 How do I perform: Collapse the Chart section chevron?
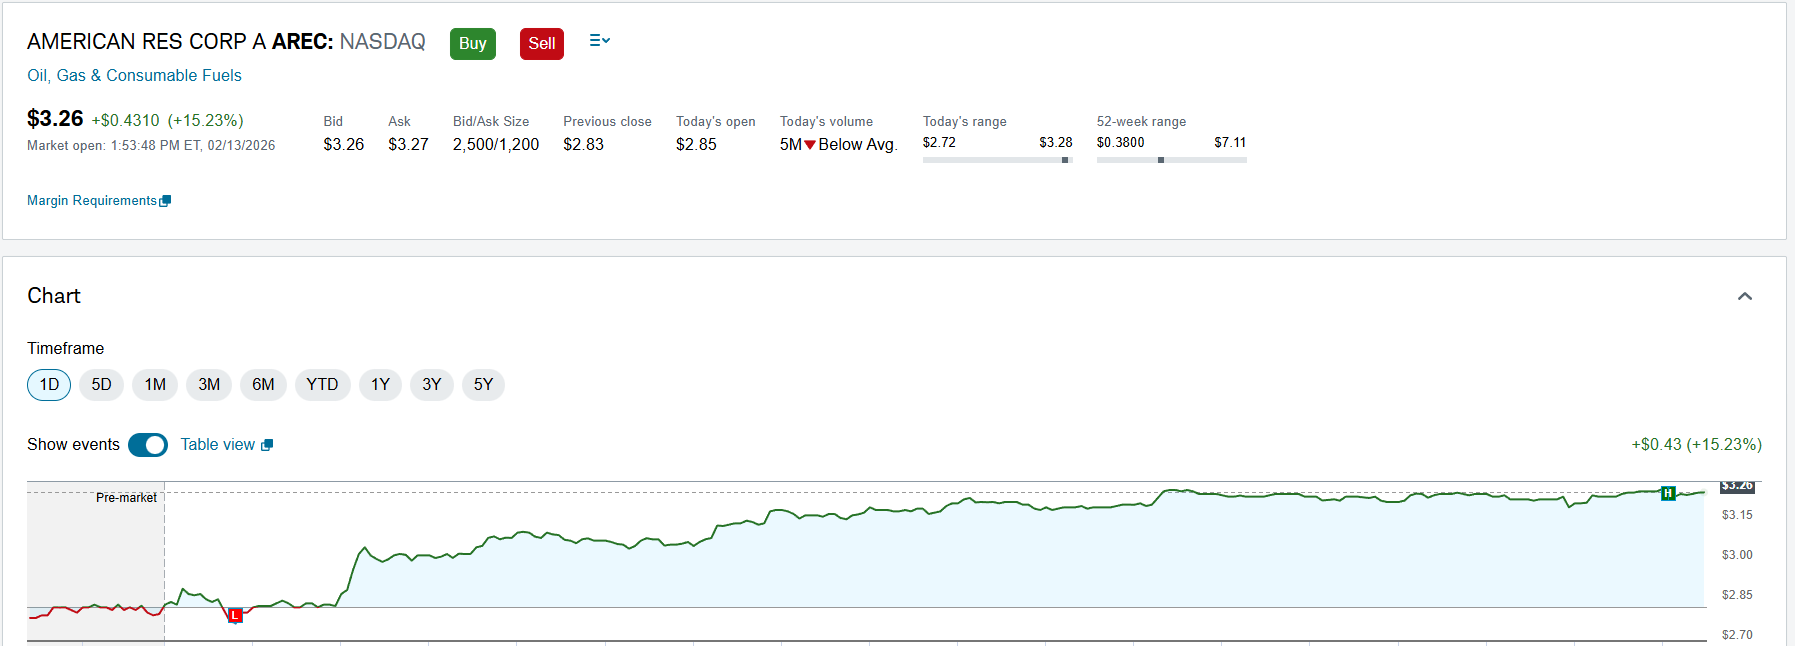pyautogui.click(x=1745, y=296)
